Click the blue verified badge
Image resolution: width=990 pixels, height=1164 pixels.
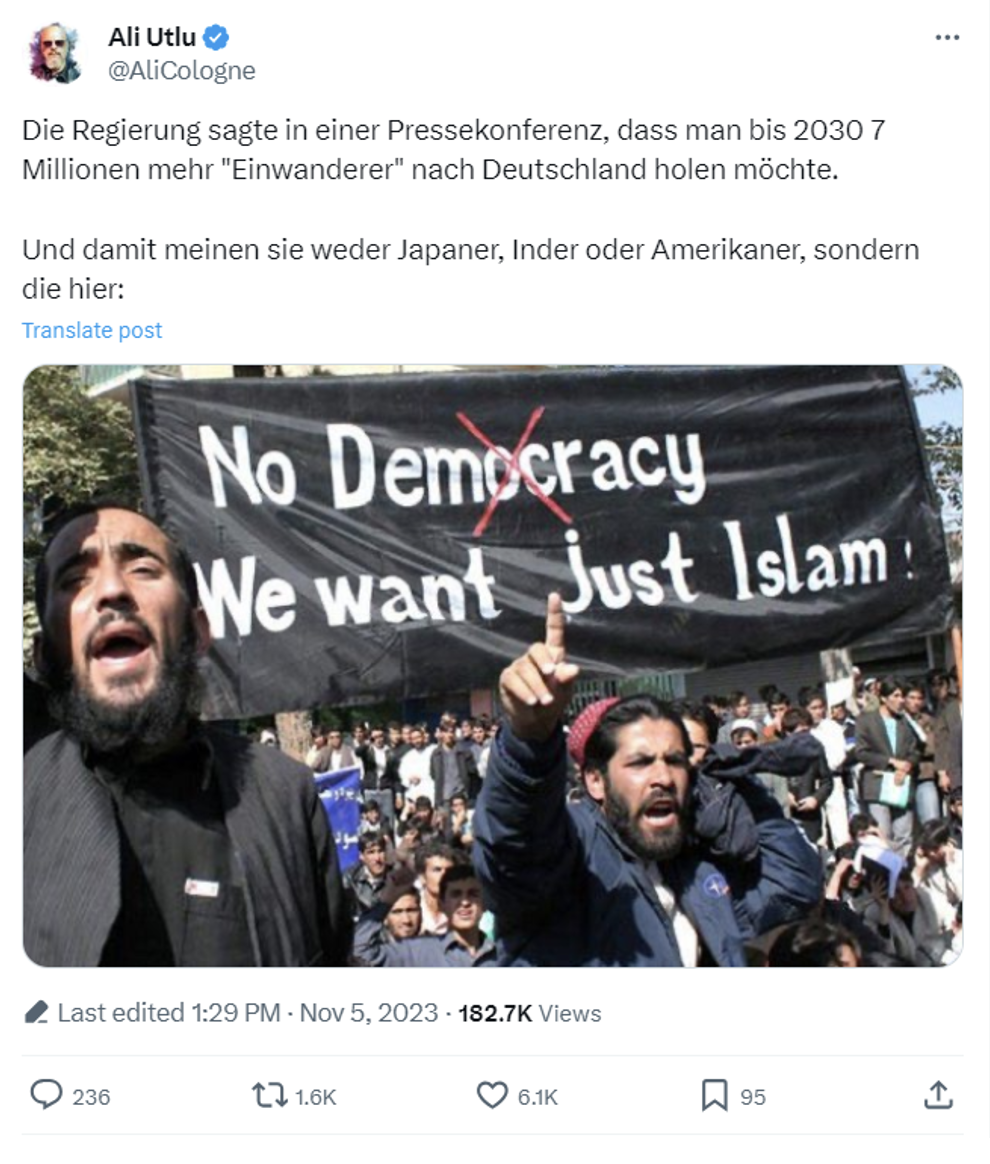pyautogui.click(x=216, y=36)
